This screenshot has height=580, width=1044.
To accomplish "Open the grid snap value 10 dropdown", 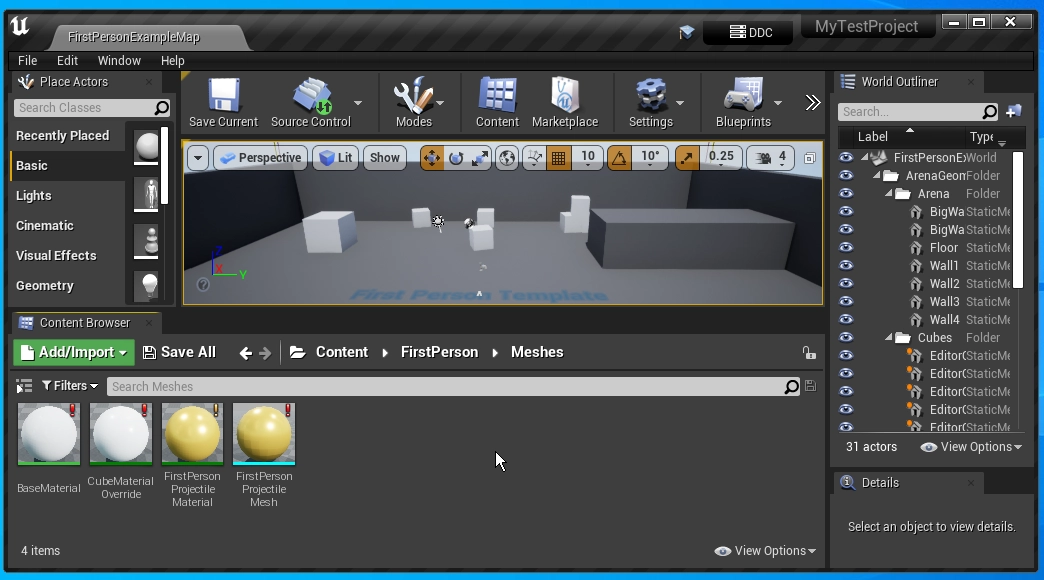I will 587,157.
